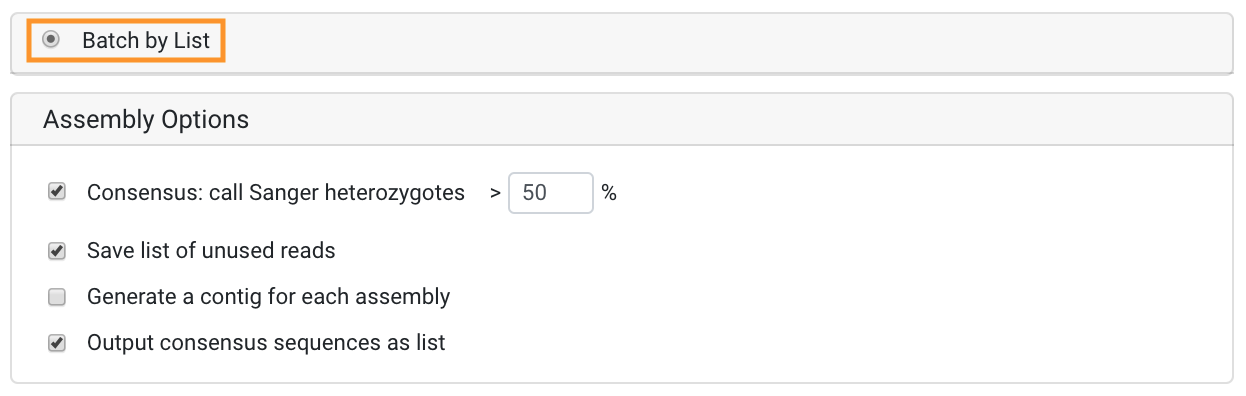Image resolution: width=1246 pixels, height=396 pixels.
Task: Click the "Generate a contig for each assembly" text
Action: 269,297
